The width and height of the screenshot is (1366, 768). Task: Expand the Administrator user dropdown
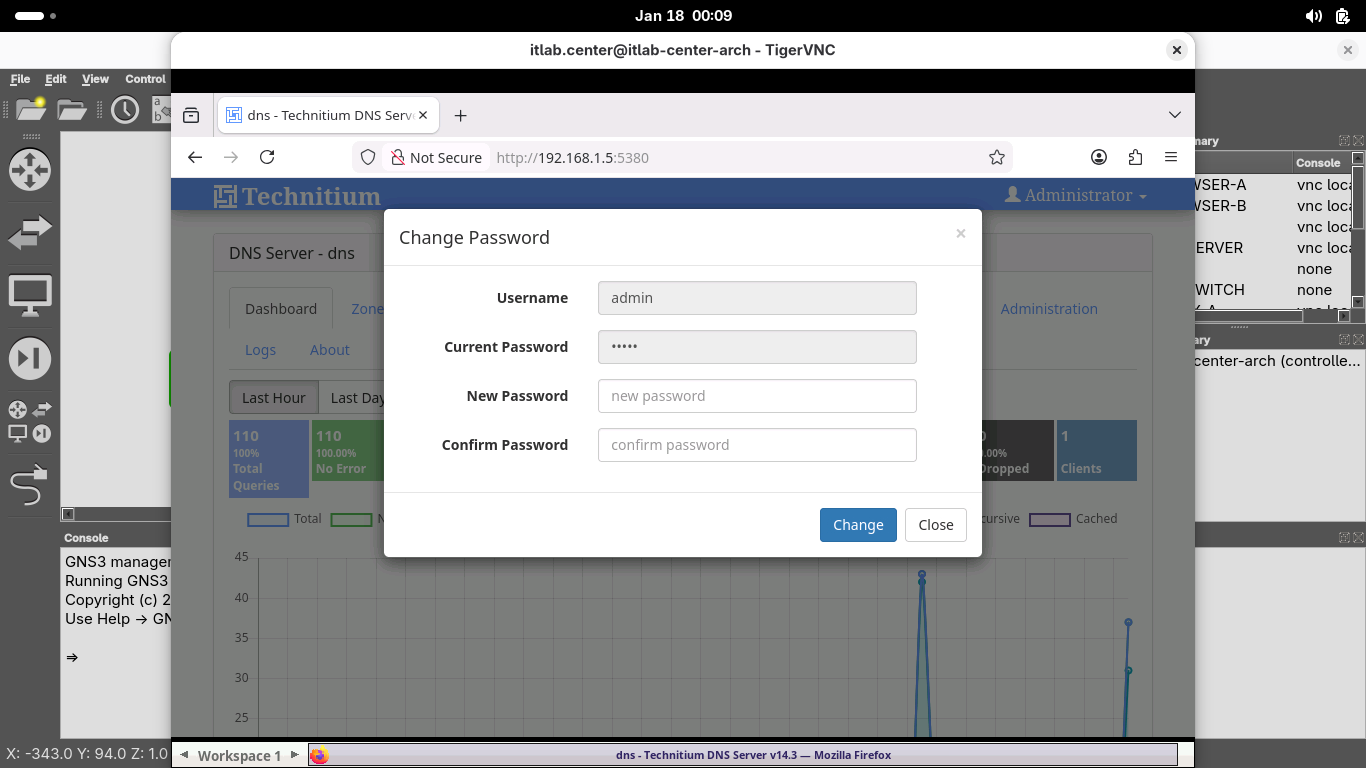(x=1075, y=195)
